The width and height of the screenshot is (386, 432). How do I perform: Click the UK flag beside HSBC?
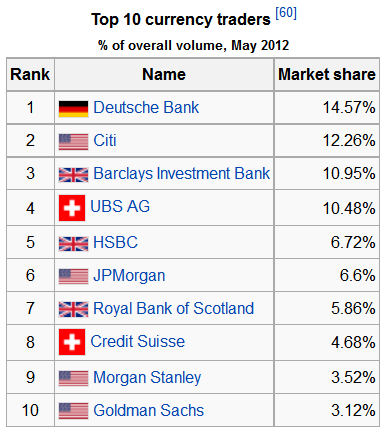73,244
